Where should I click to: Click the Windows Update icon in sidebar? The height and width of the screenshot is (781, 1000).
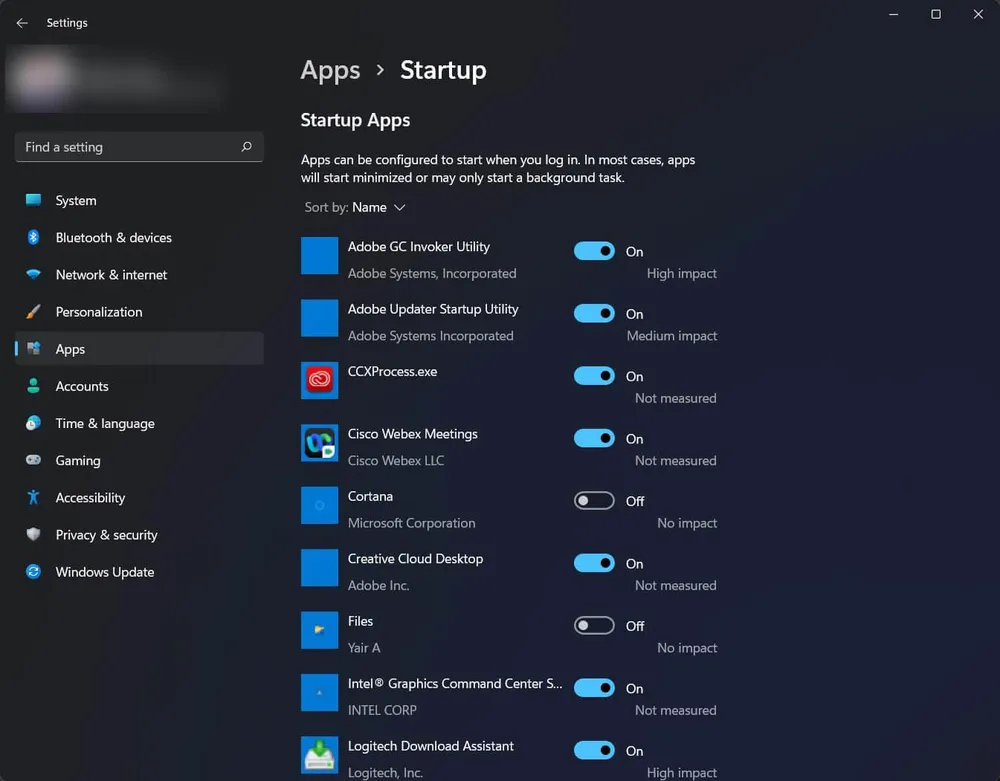click(x=31, y=572)
